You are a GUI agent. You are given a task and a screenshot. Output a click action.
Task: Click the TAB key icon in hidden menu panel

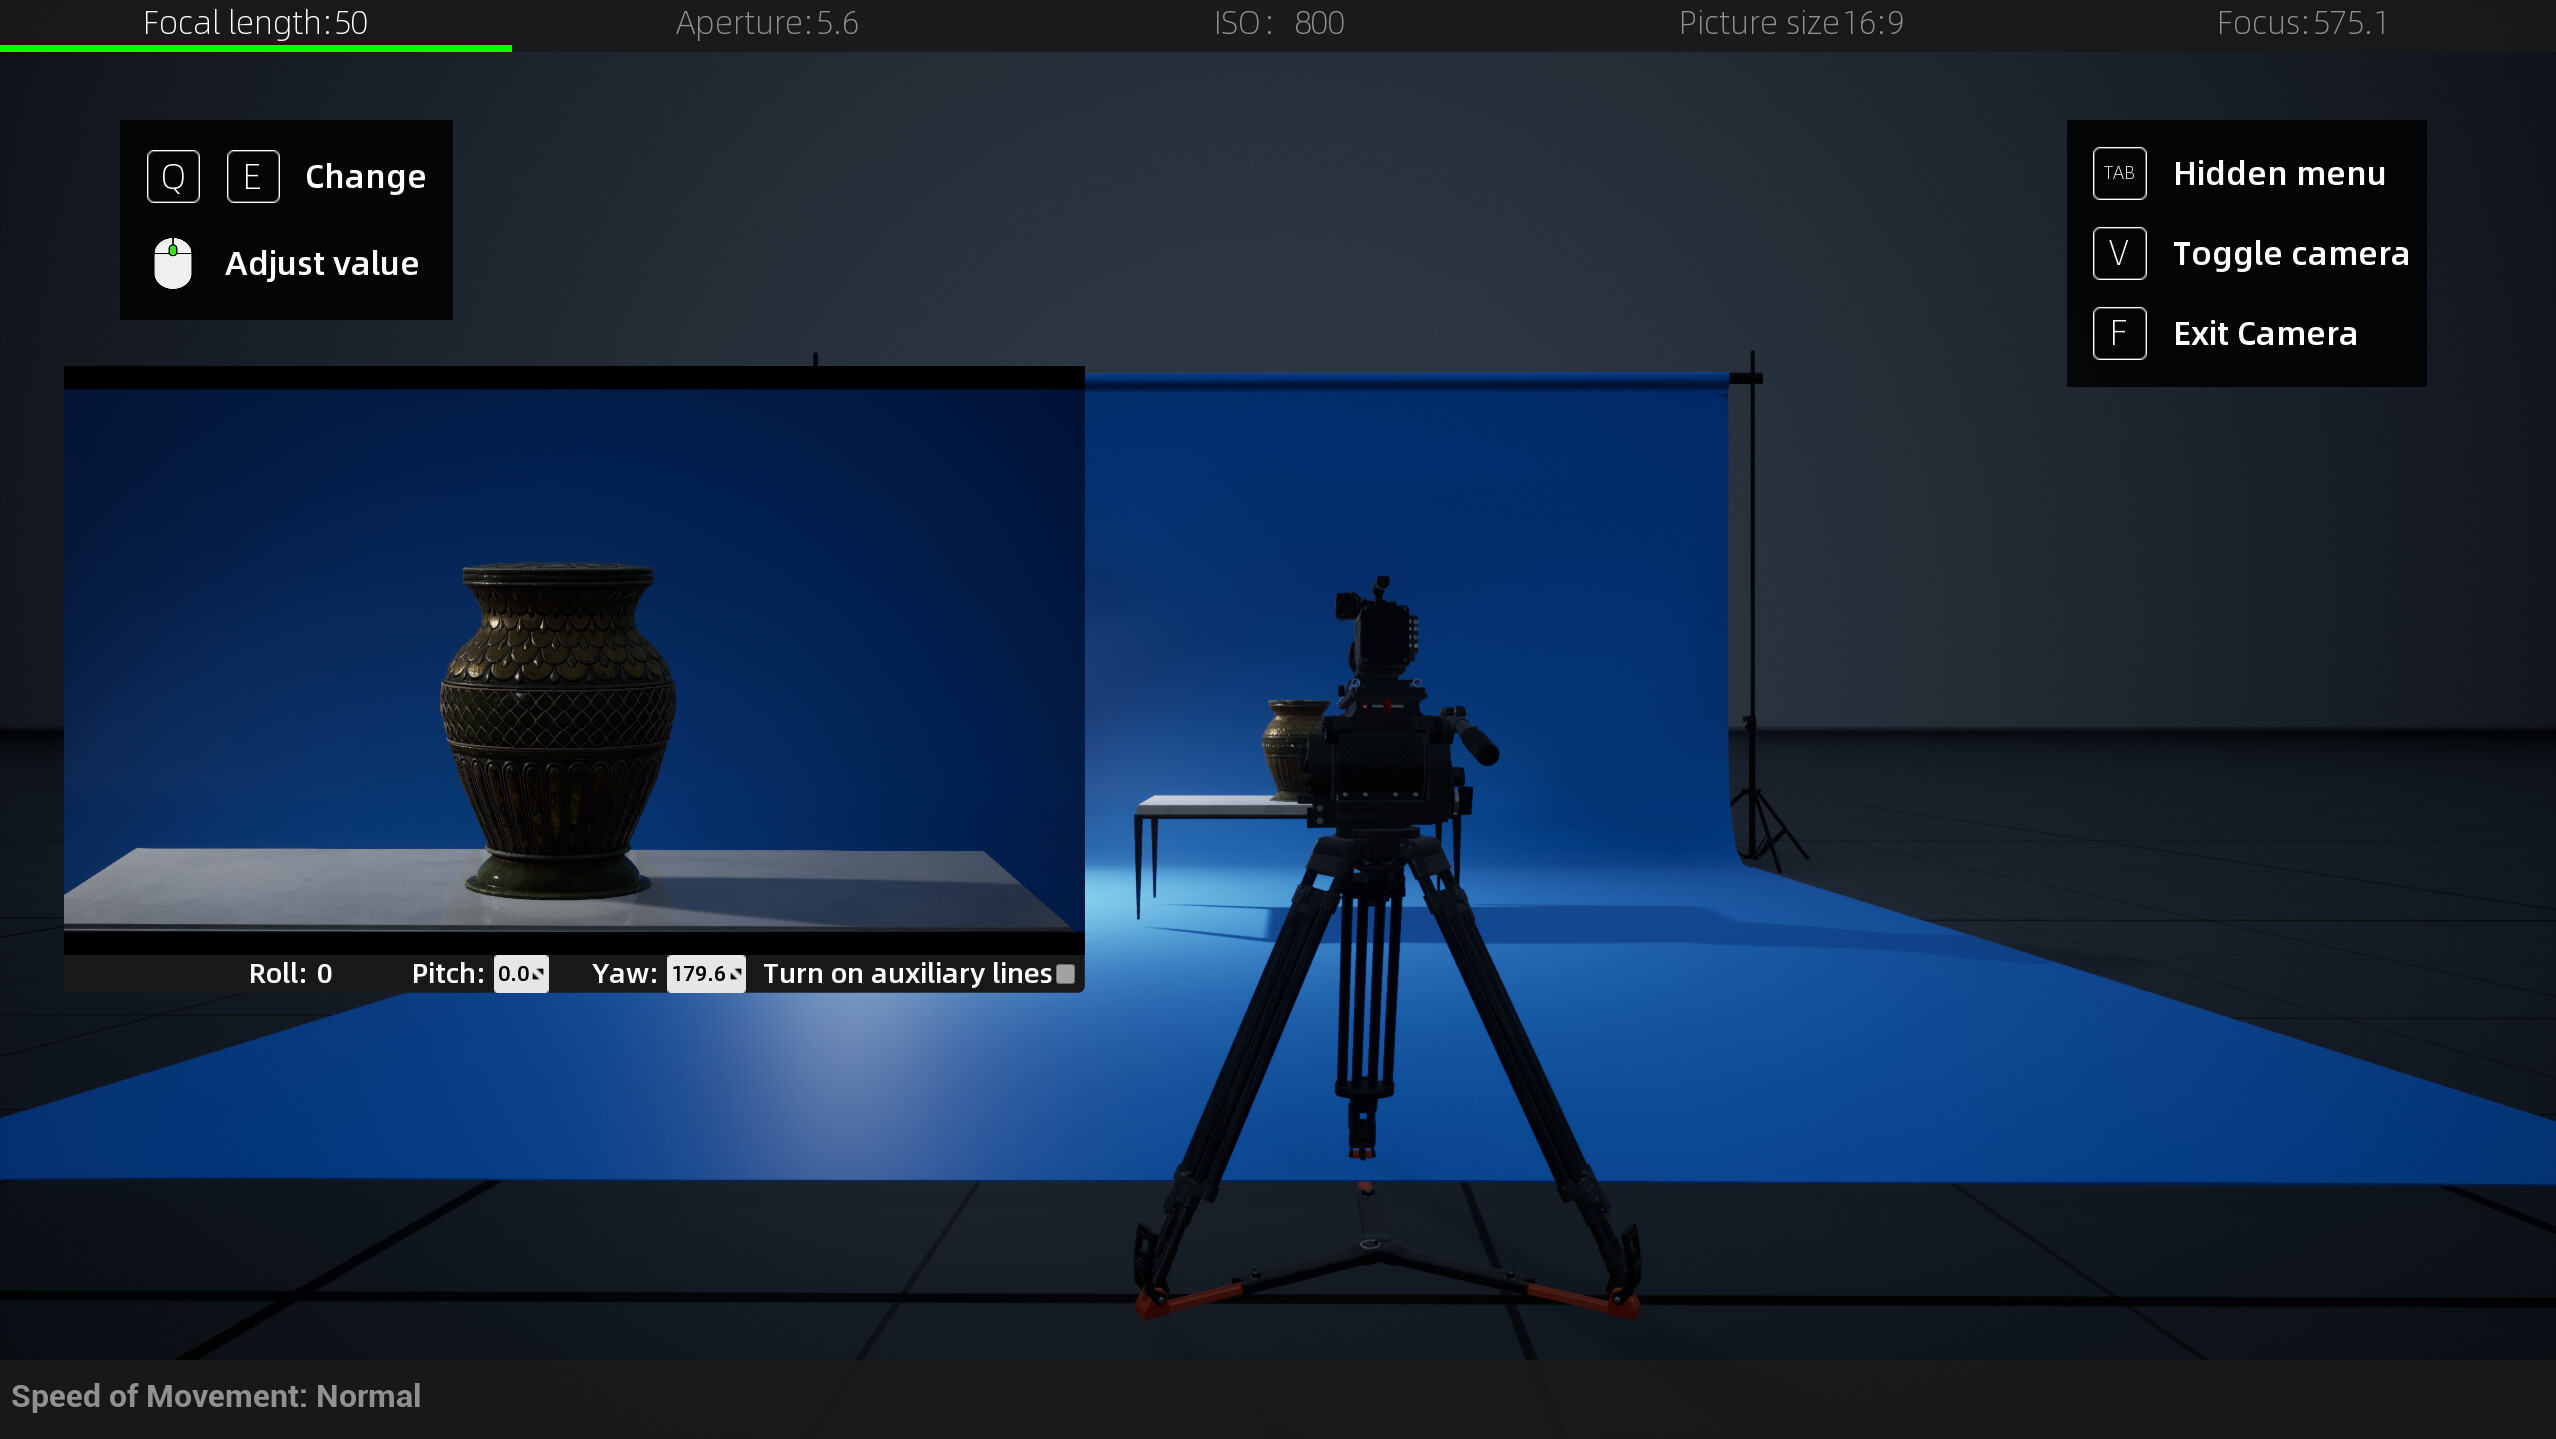point(2118,173)
